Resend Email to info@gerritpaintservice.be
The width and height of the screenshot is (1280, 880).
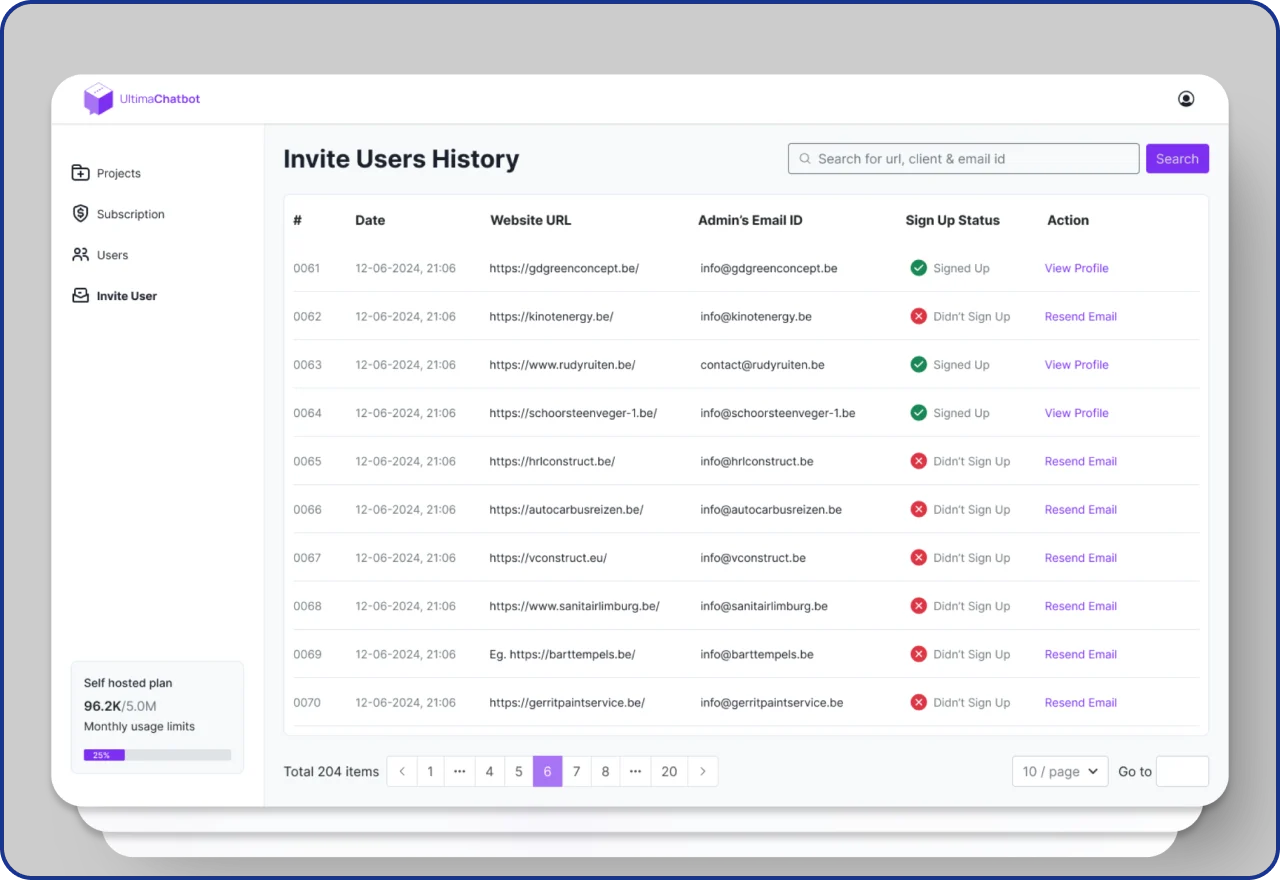[x=1080, y=703]
